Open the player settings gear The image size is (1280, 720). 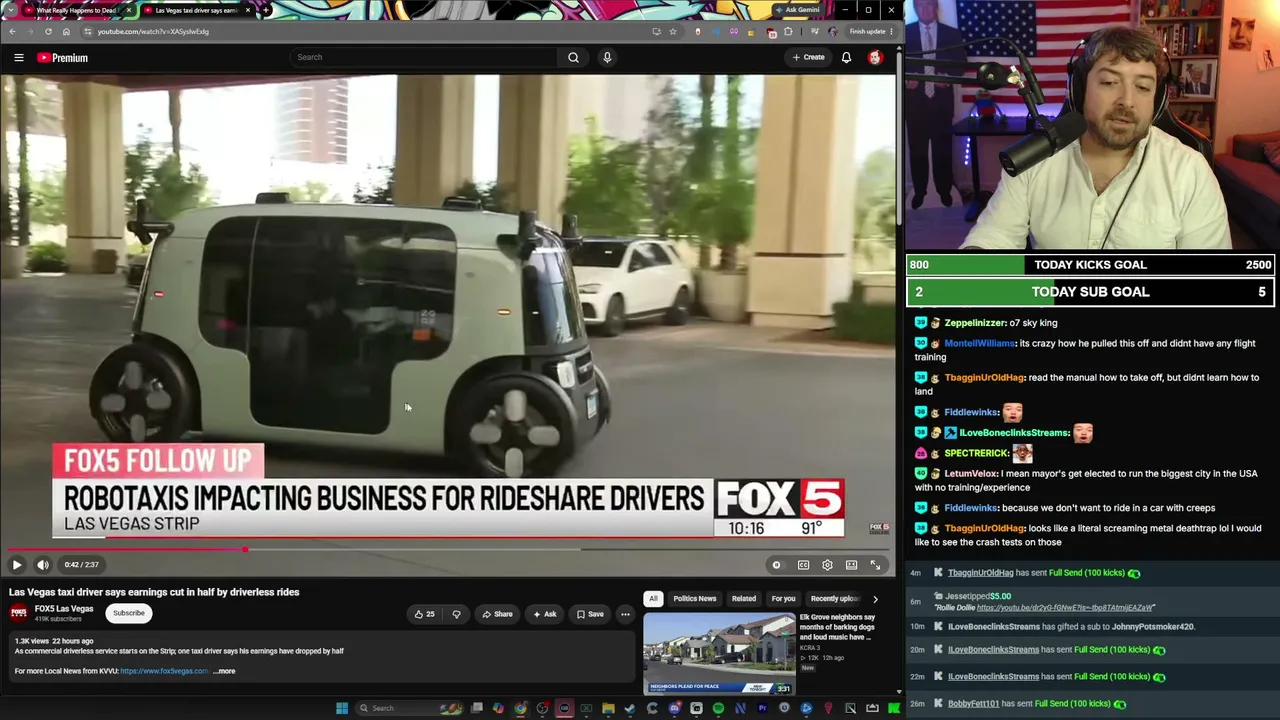827,565
